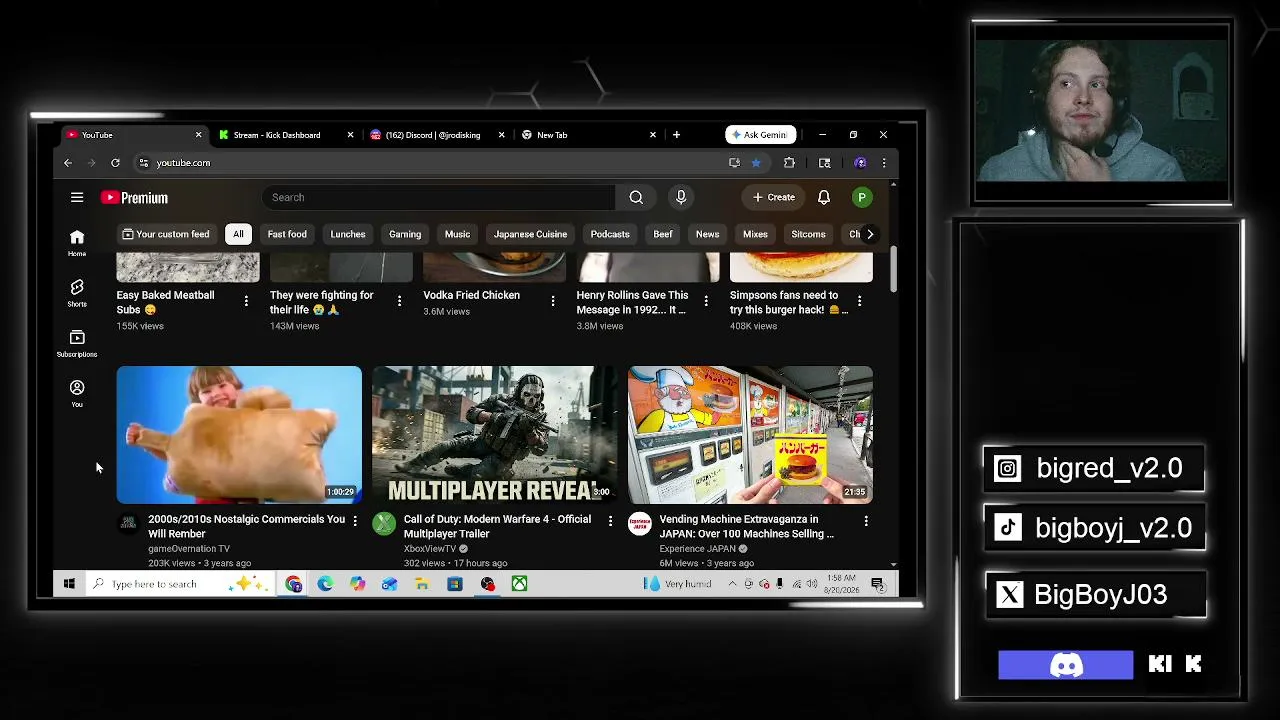Select the Podcasts chip
Viewport: 1280px width, 720px height.
610,234
